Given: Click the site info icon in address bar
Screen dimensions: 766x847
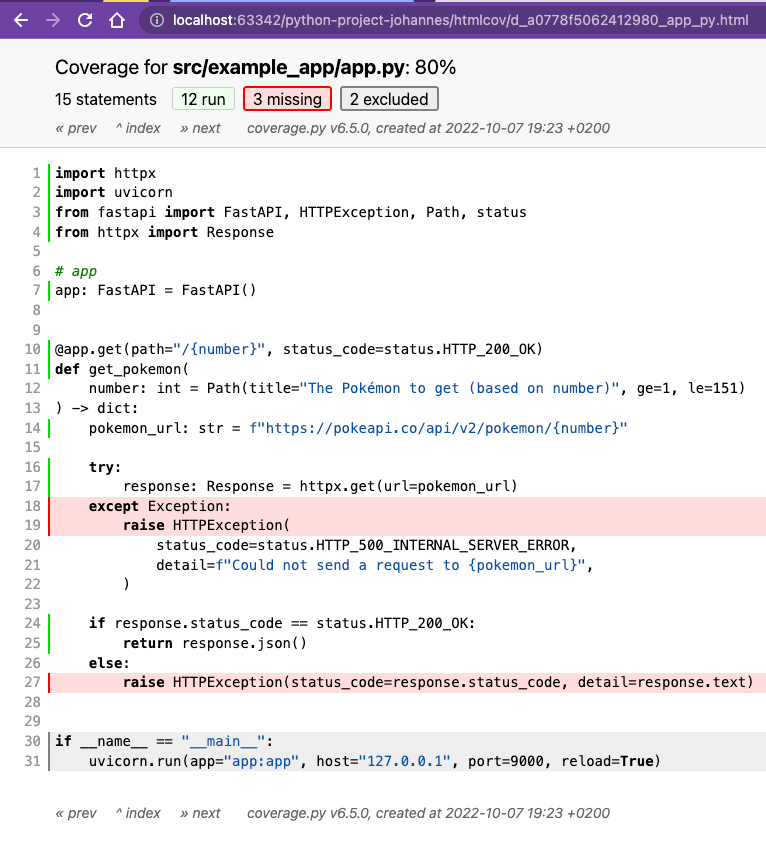Looking at the screenshot, I should pyautogui.click(x=157, y=20).
